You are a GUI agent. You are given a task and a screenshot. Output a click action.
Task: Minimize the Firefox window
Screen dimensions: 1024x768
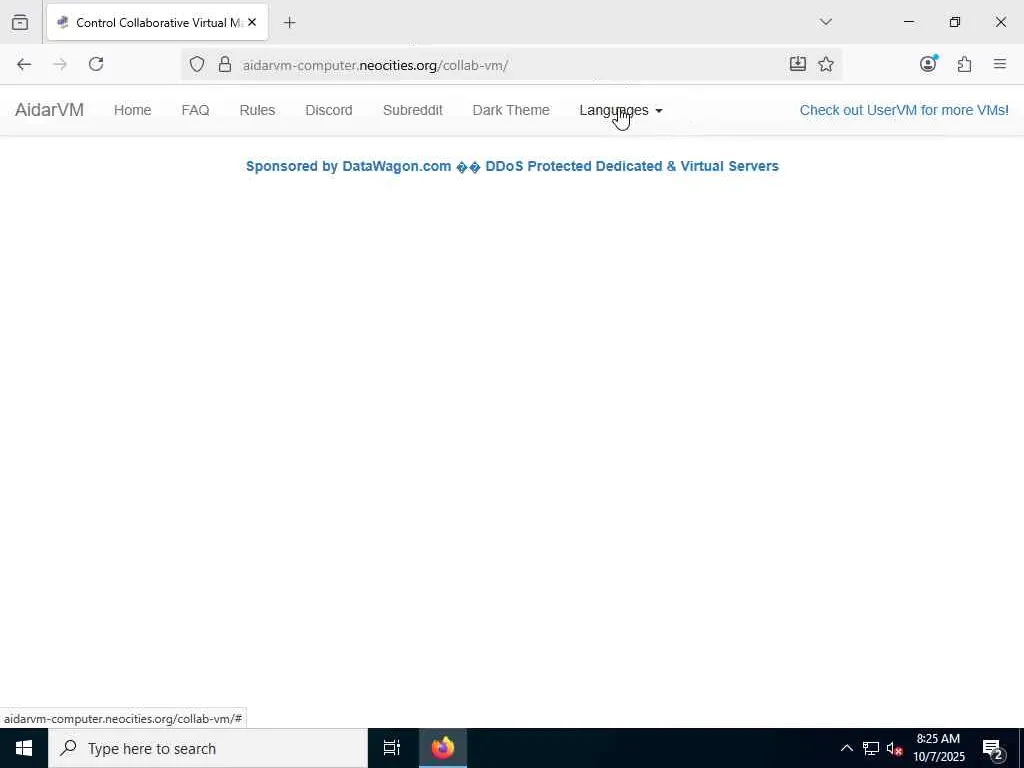(x=908, y=22)
